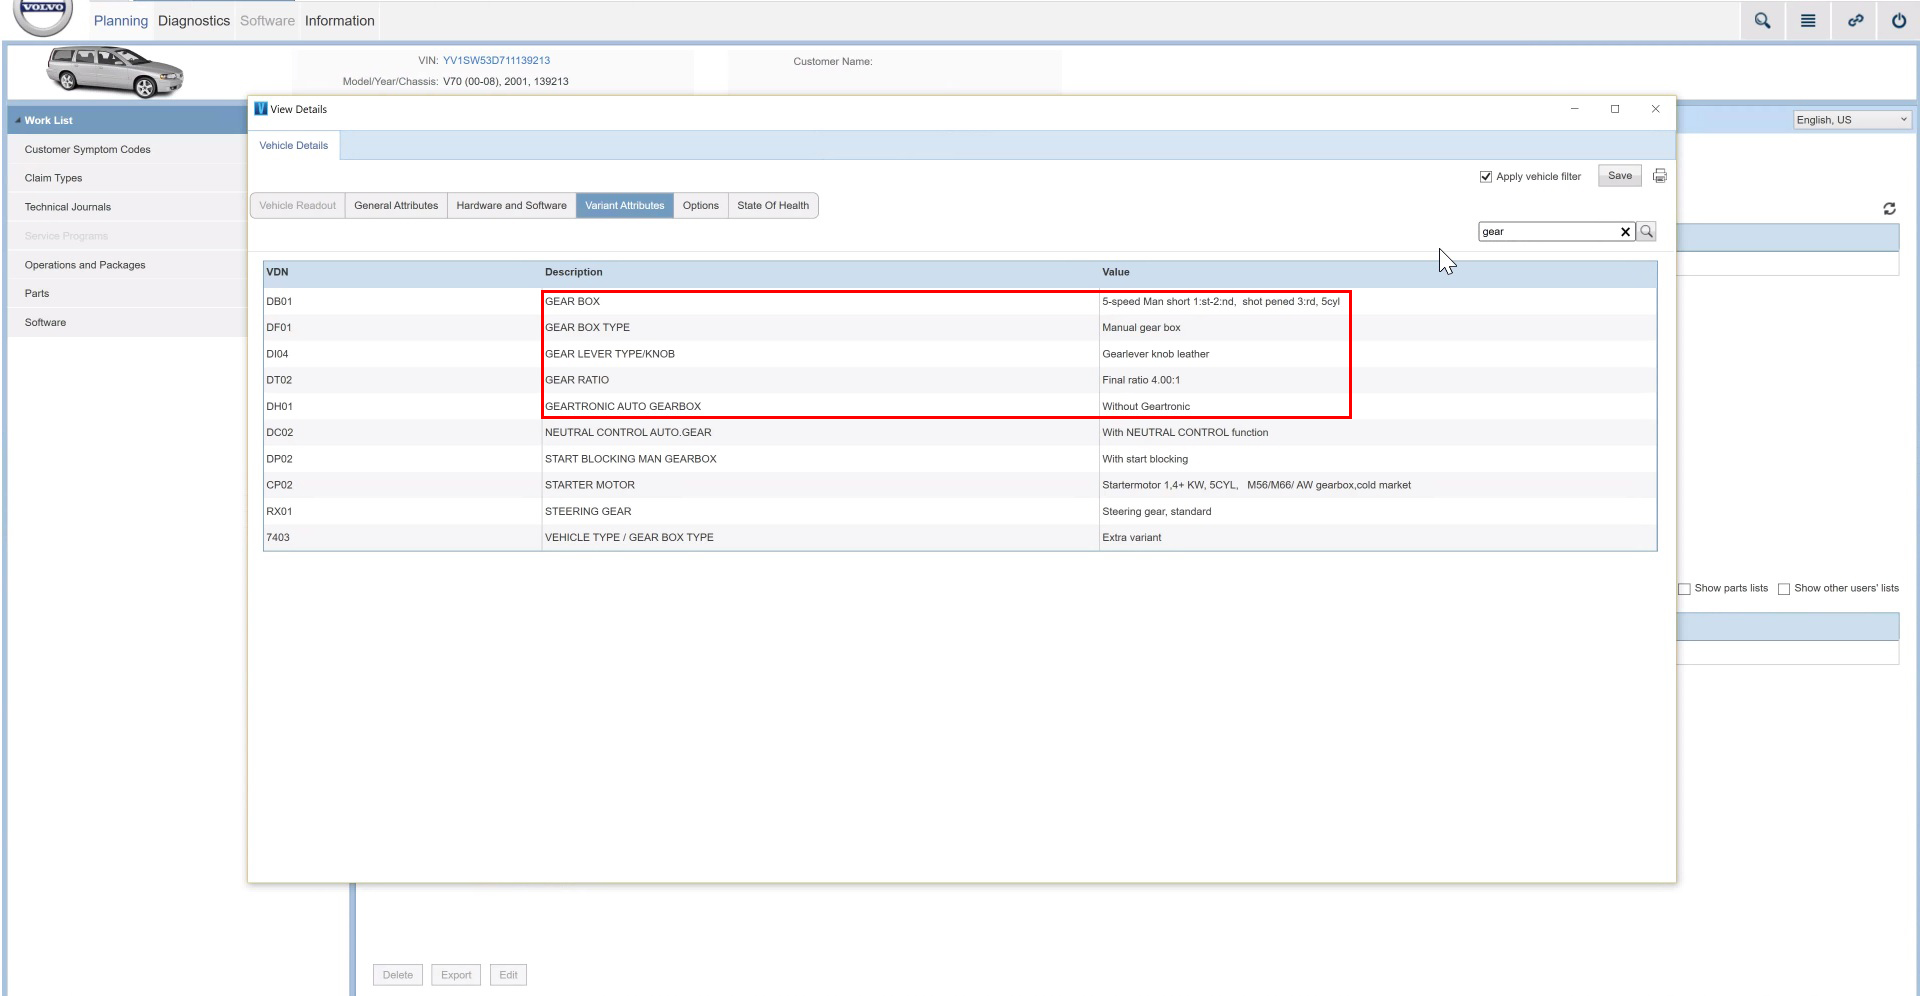Click the chain link connection icon
The width and height of the screenshot is (1920, 996).
[x=1855, y=21]
